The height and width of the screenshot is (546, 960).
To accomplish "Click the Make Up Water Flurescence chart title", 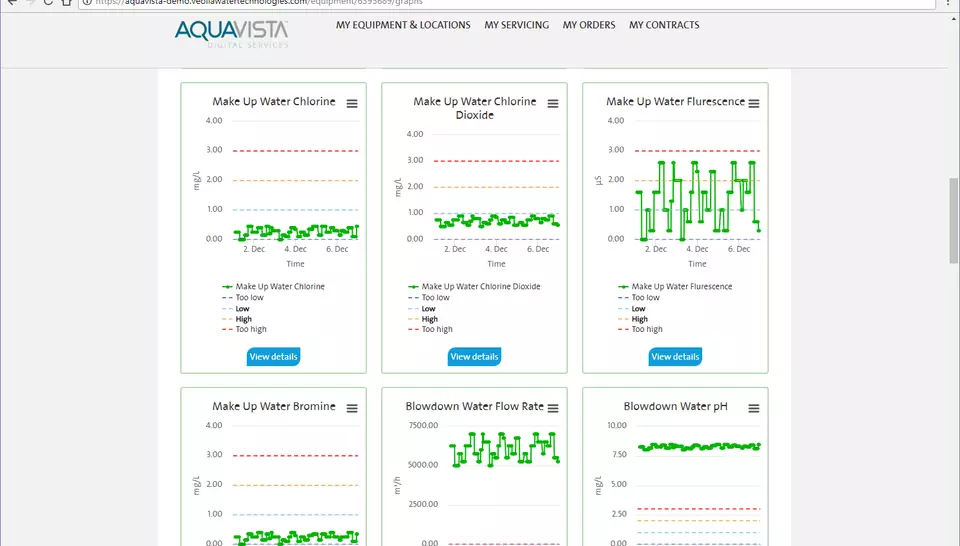I will [x=675, y=102].
